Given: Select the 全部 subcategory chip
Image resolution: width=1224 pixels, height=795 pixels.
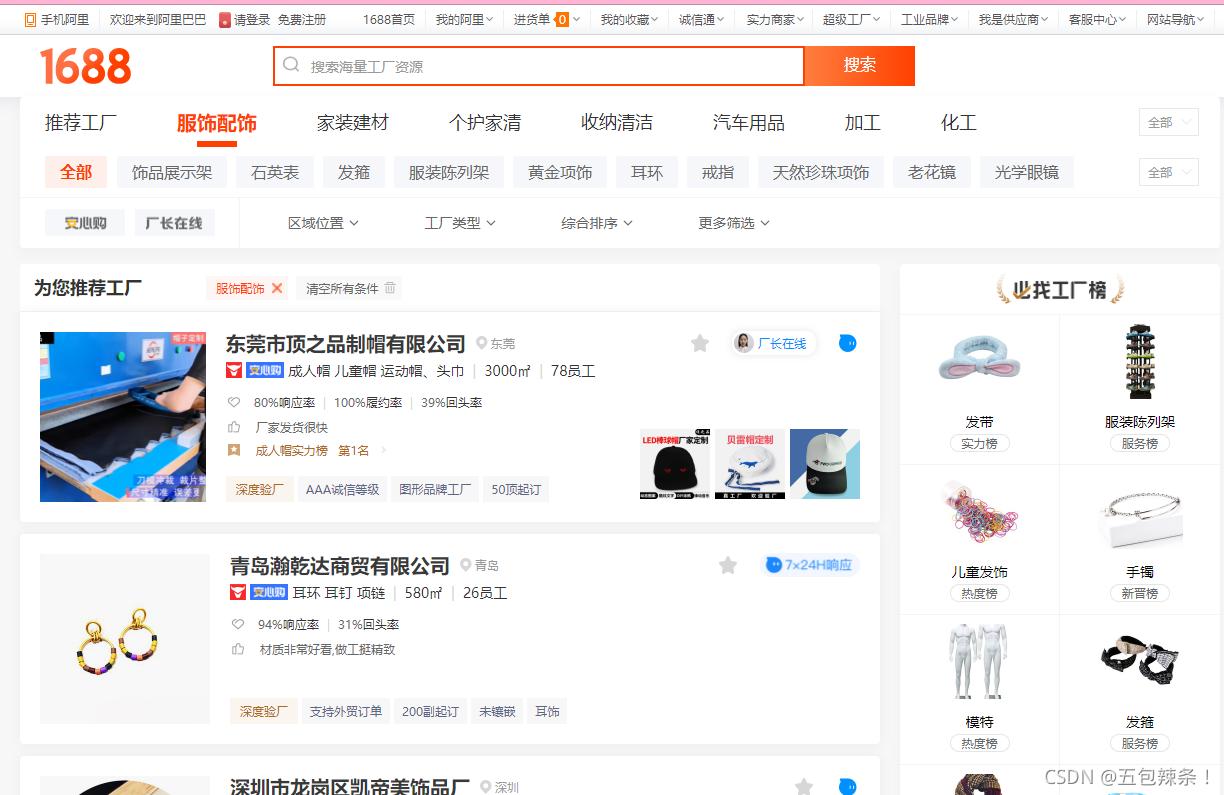Looking at the screenshot, I should point(76,171).
